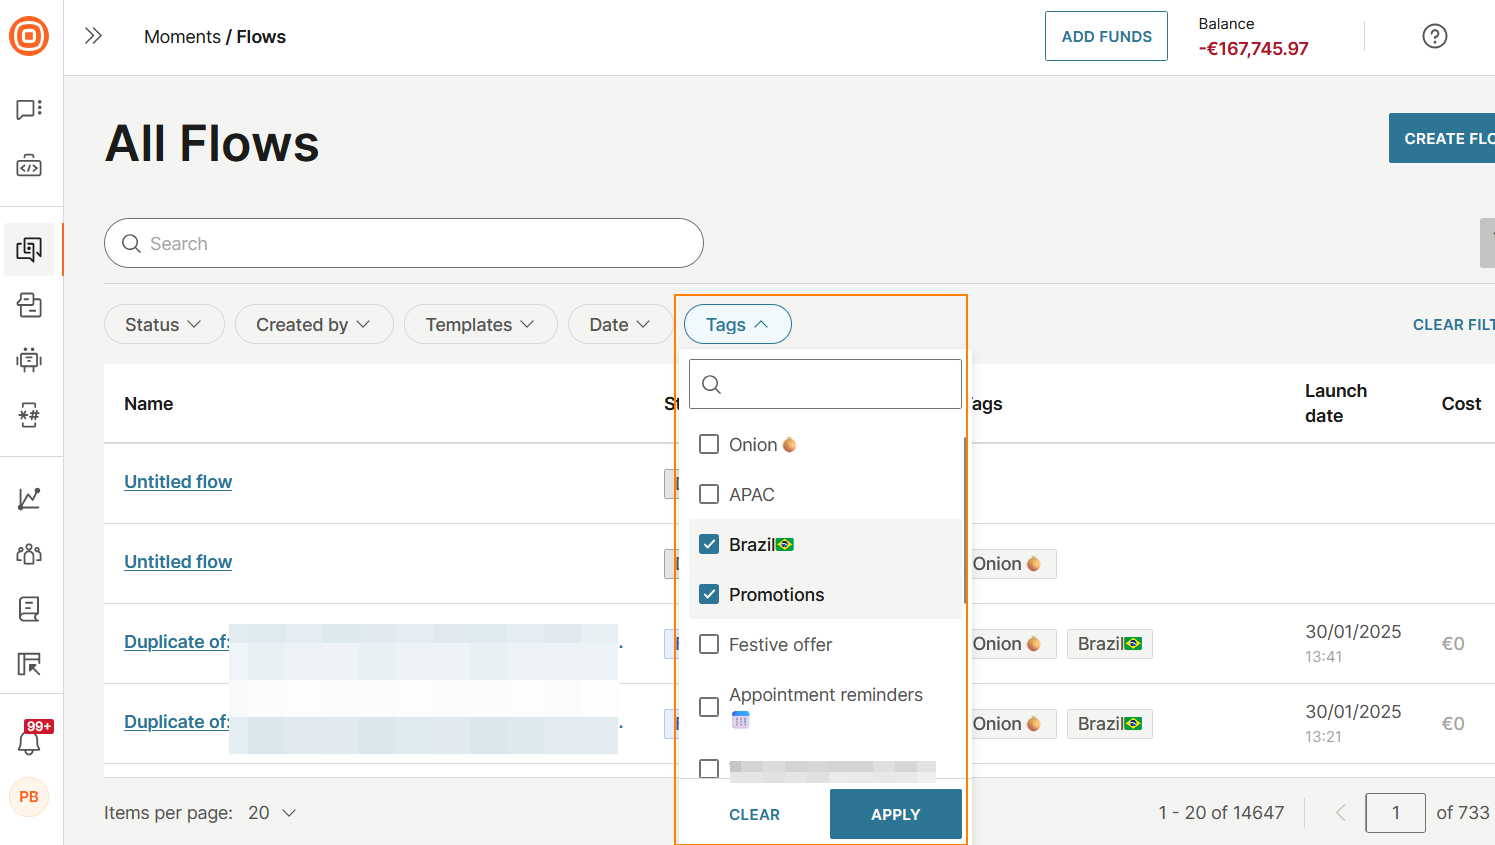Click CLEAR FILTERS link

coord(1454,324)
